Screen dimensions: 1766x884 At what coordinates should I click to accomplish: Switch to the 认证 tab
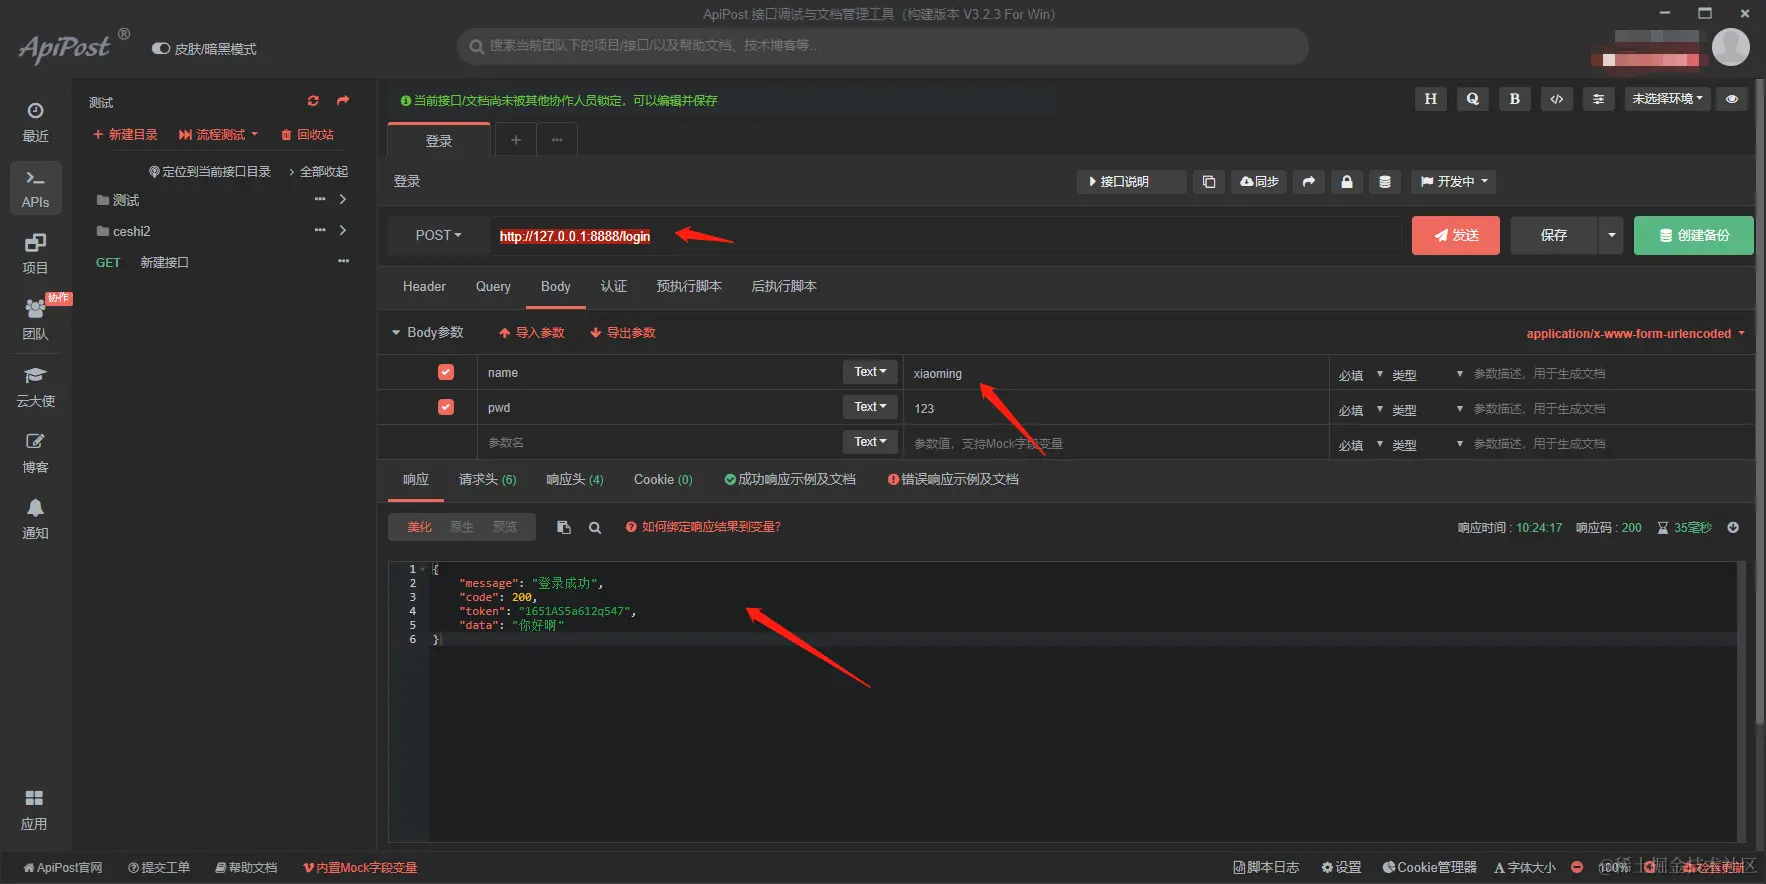[614, 286]
